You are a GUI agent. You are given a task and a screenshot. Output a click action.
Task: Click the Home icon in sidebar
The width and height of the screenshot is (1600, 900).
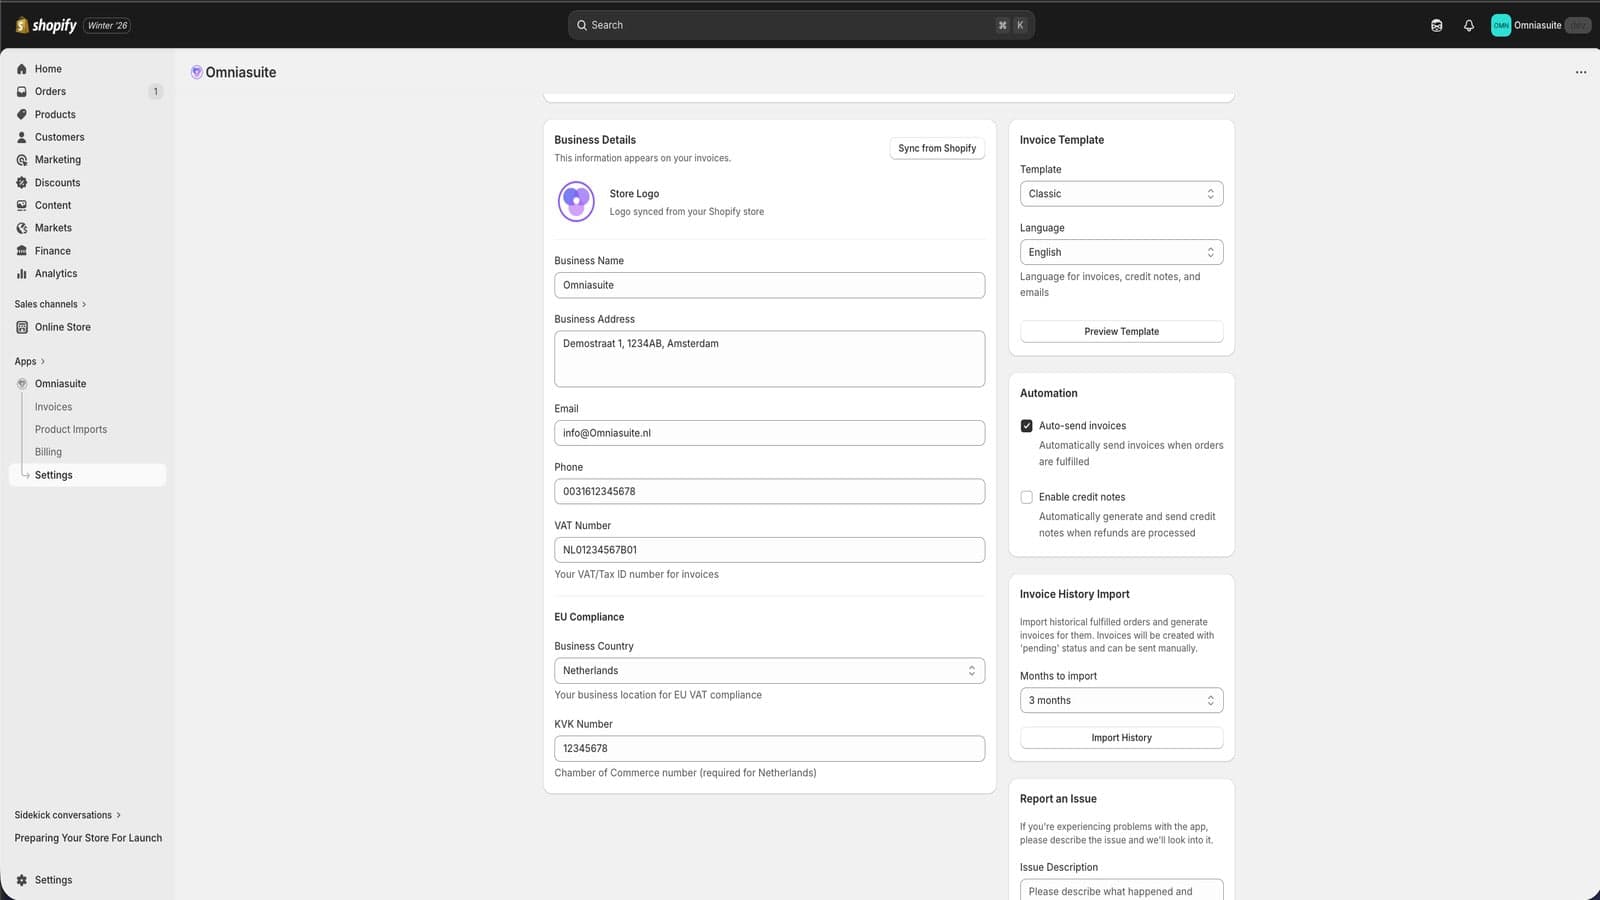coord(22,69)
